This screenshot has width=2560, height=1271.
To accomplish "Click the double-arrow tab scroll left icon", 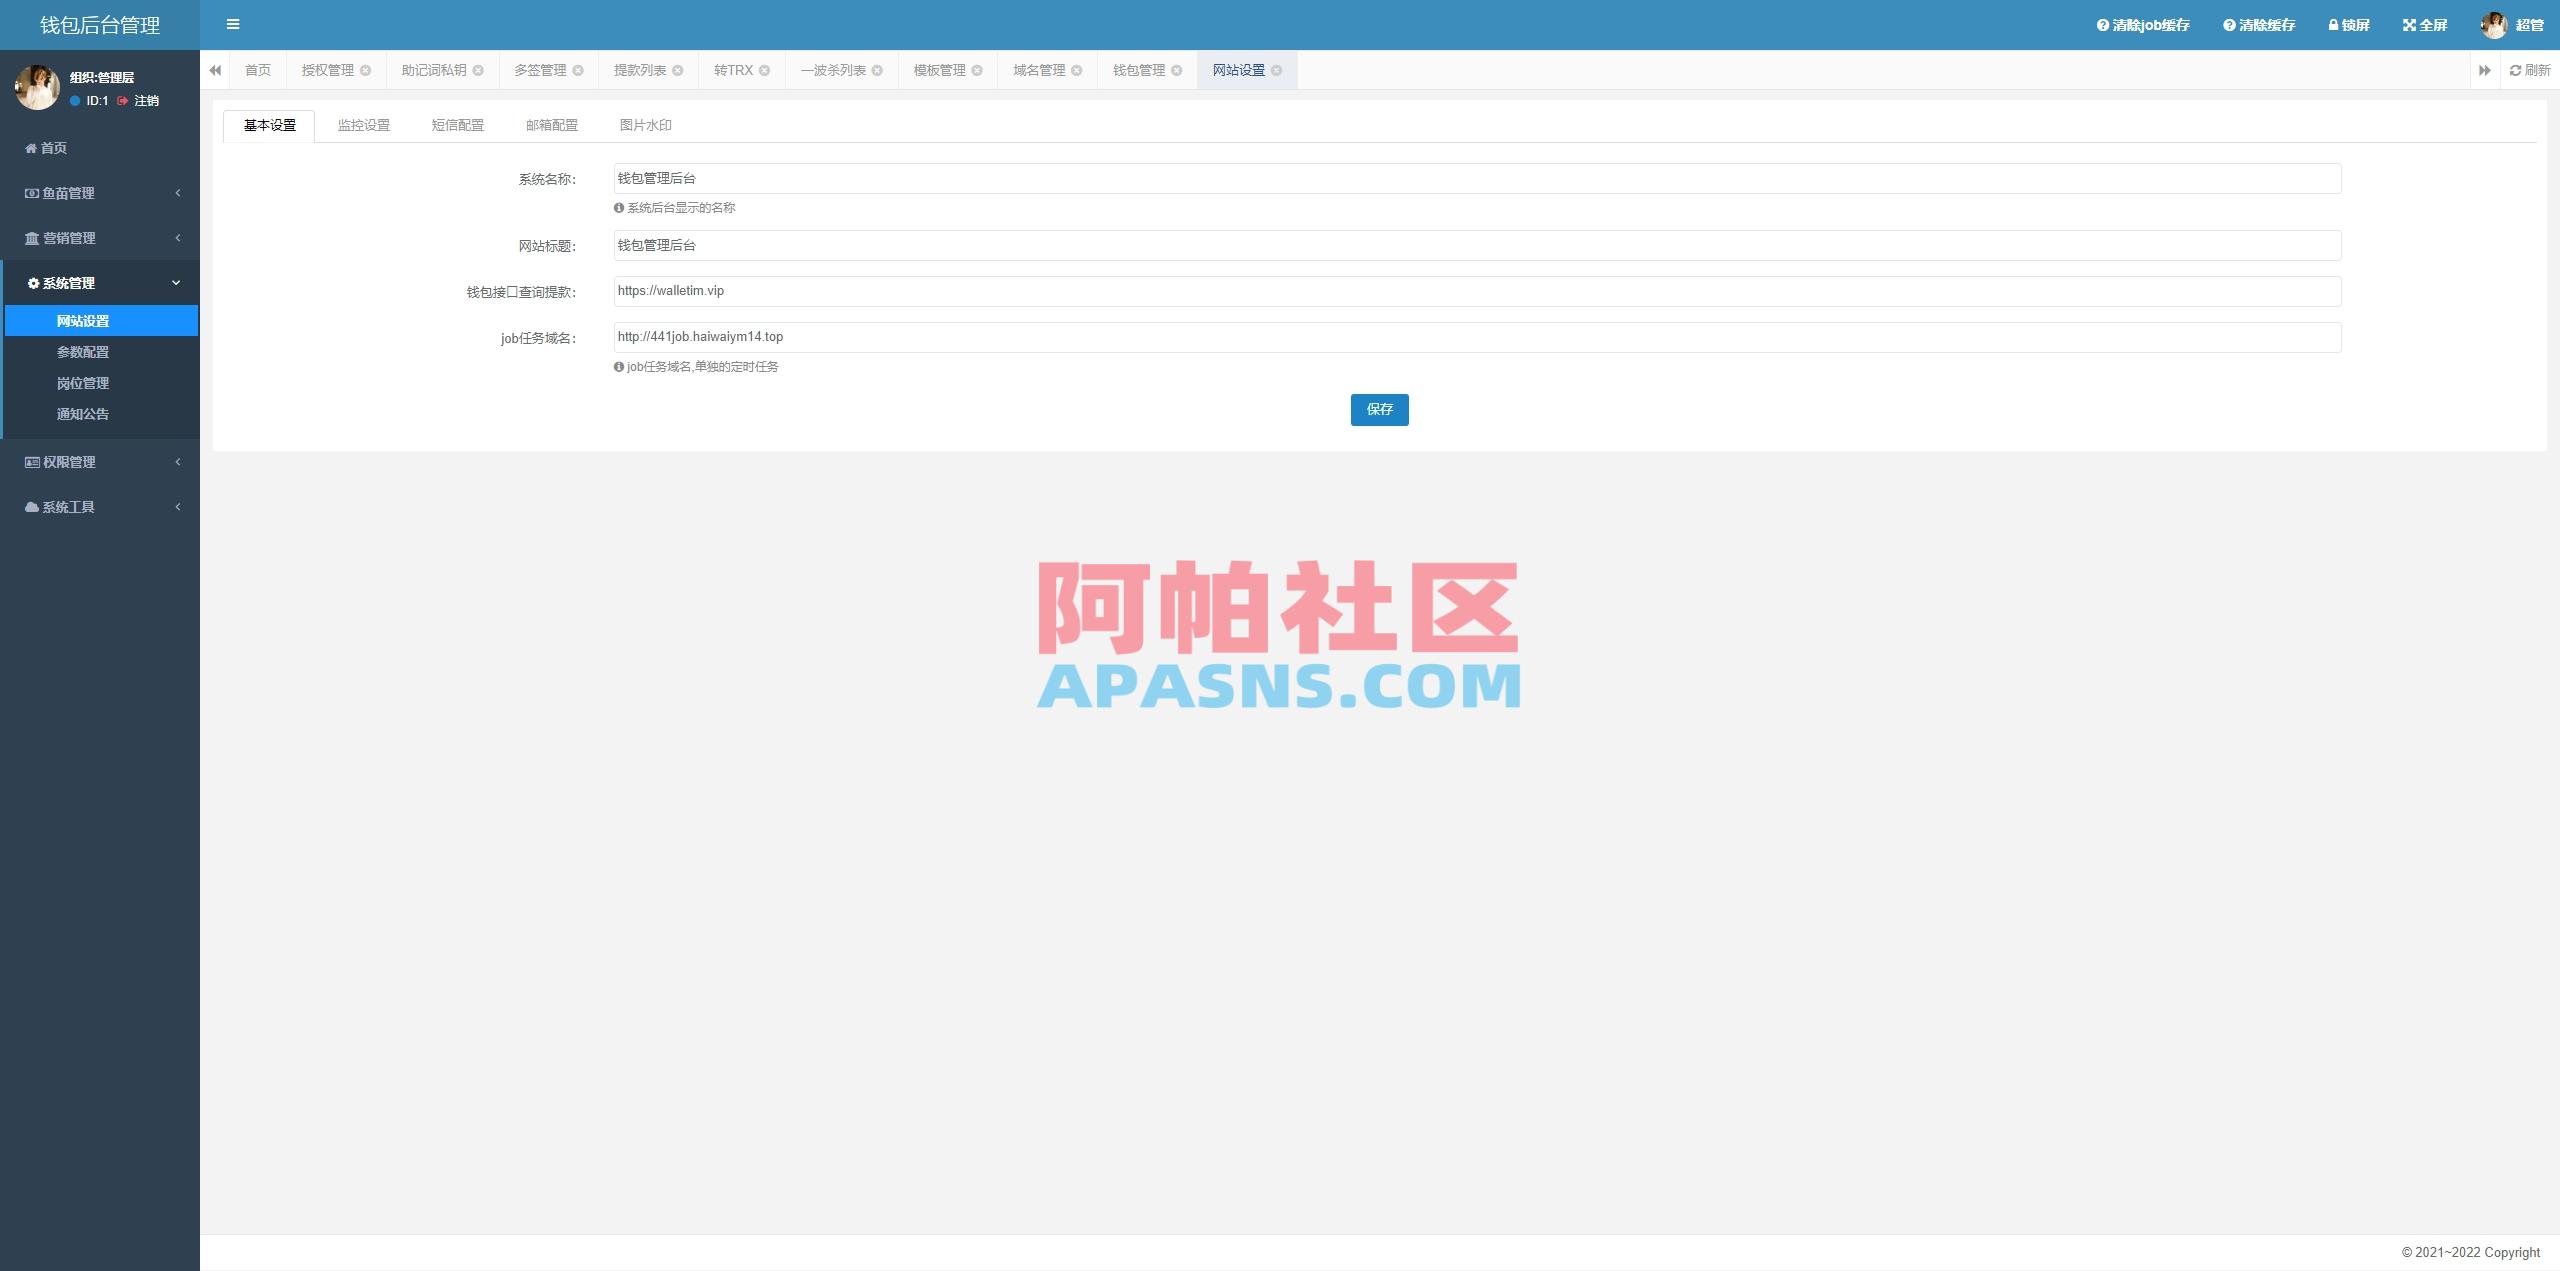I will 215,70.
